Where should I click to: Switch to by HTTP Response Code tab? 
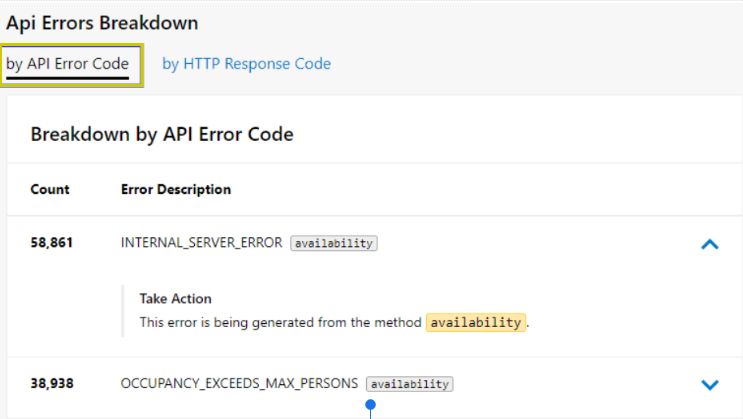point(246,64)
